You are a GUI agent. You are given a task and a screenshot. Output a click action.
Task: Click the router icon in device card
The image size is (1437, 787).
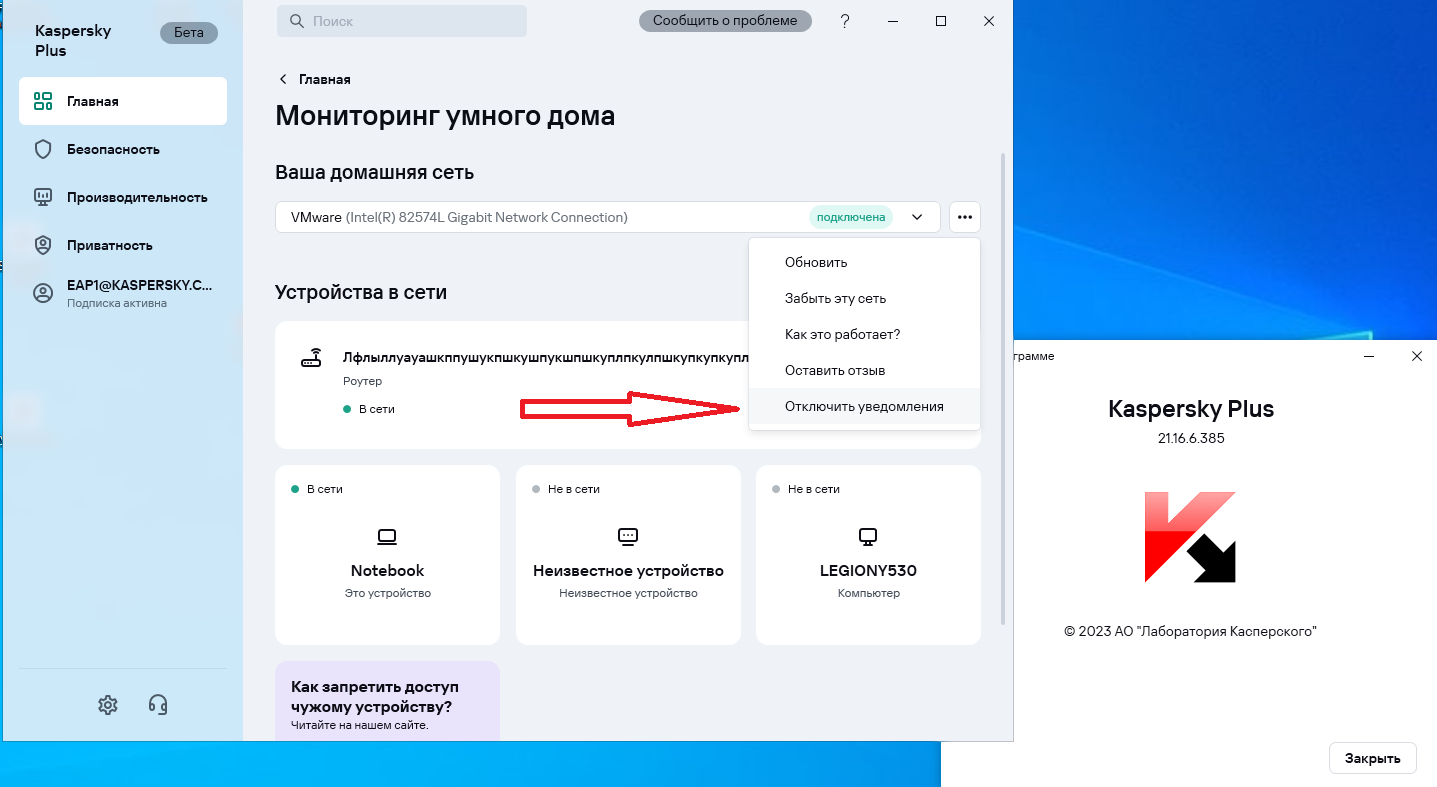point(312,358)
